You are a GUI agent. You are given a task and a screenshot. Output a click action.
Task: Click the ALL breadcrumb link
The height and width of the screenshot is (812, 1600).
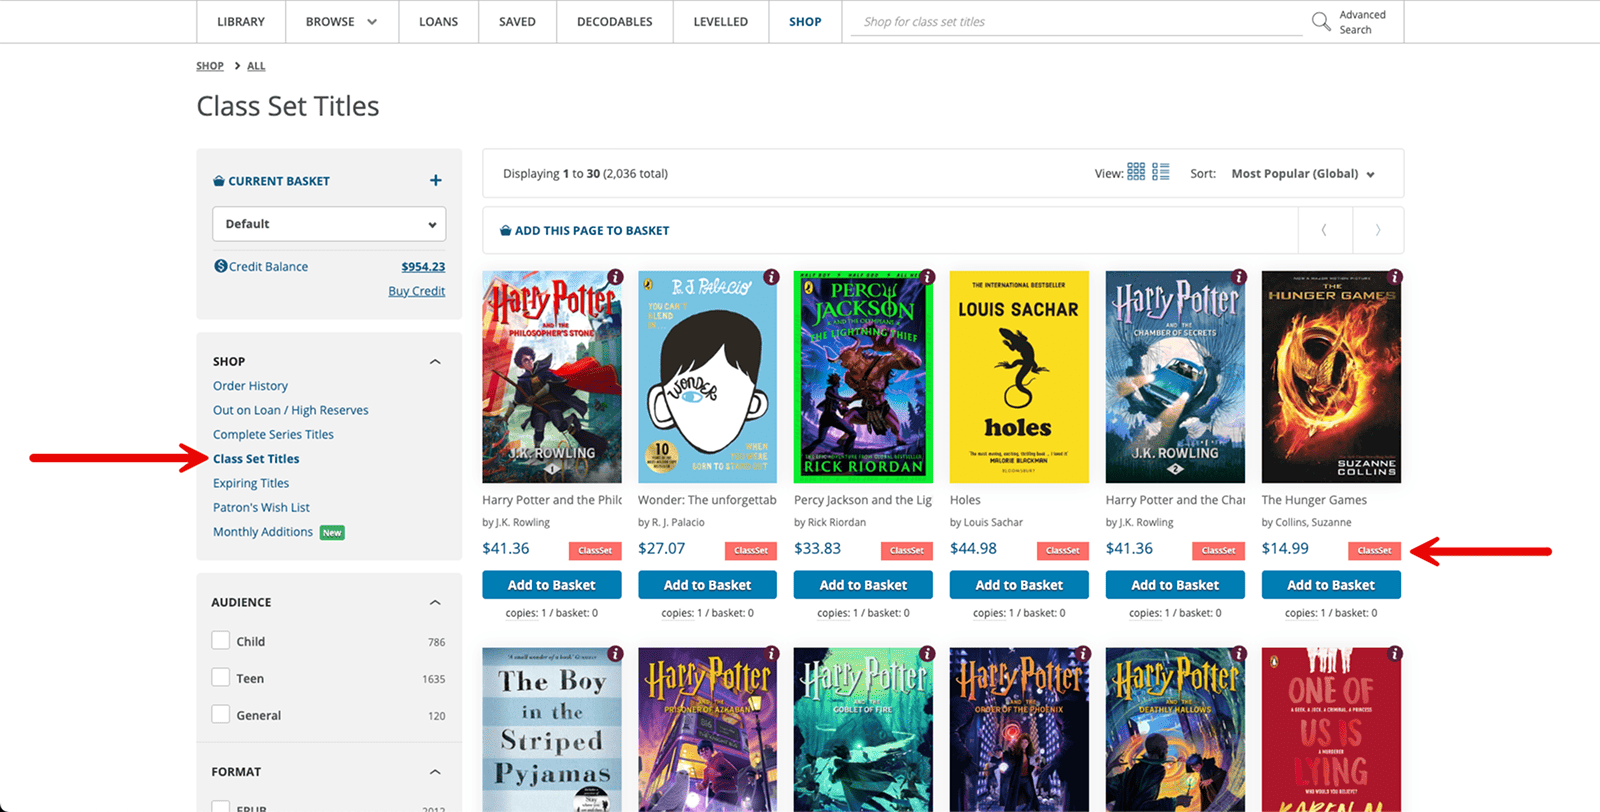coord(256,66)
